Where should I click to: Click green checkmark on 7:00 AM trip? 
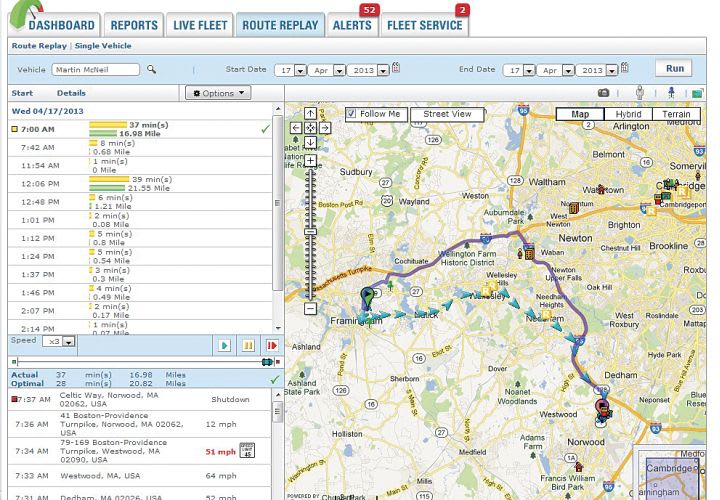[x=265, y=129]
